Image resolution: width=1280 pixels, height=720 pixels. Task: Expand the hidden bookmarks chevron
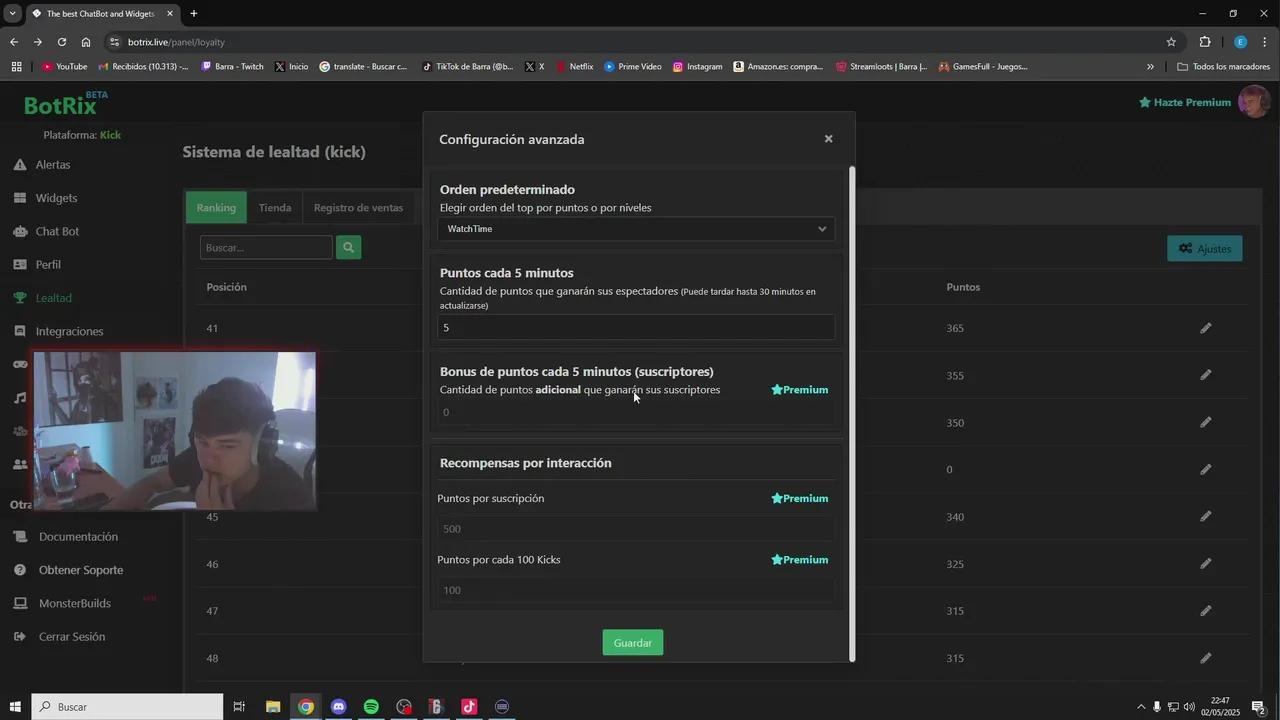[1150, 67]
